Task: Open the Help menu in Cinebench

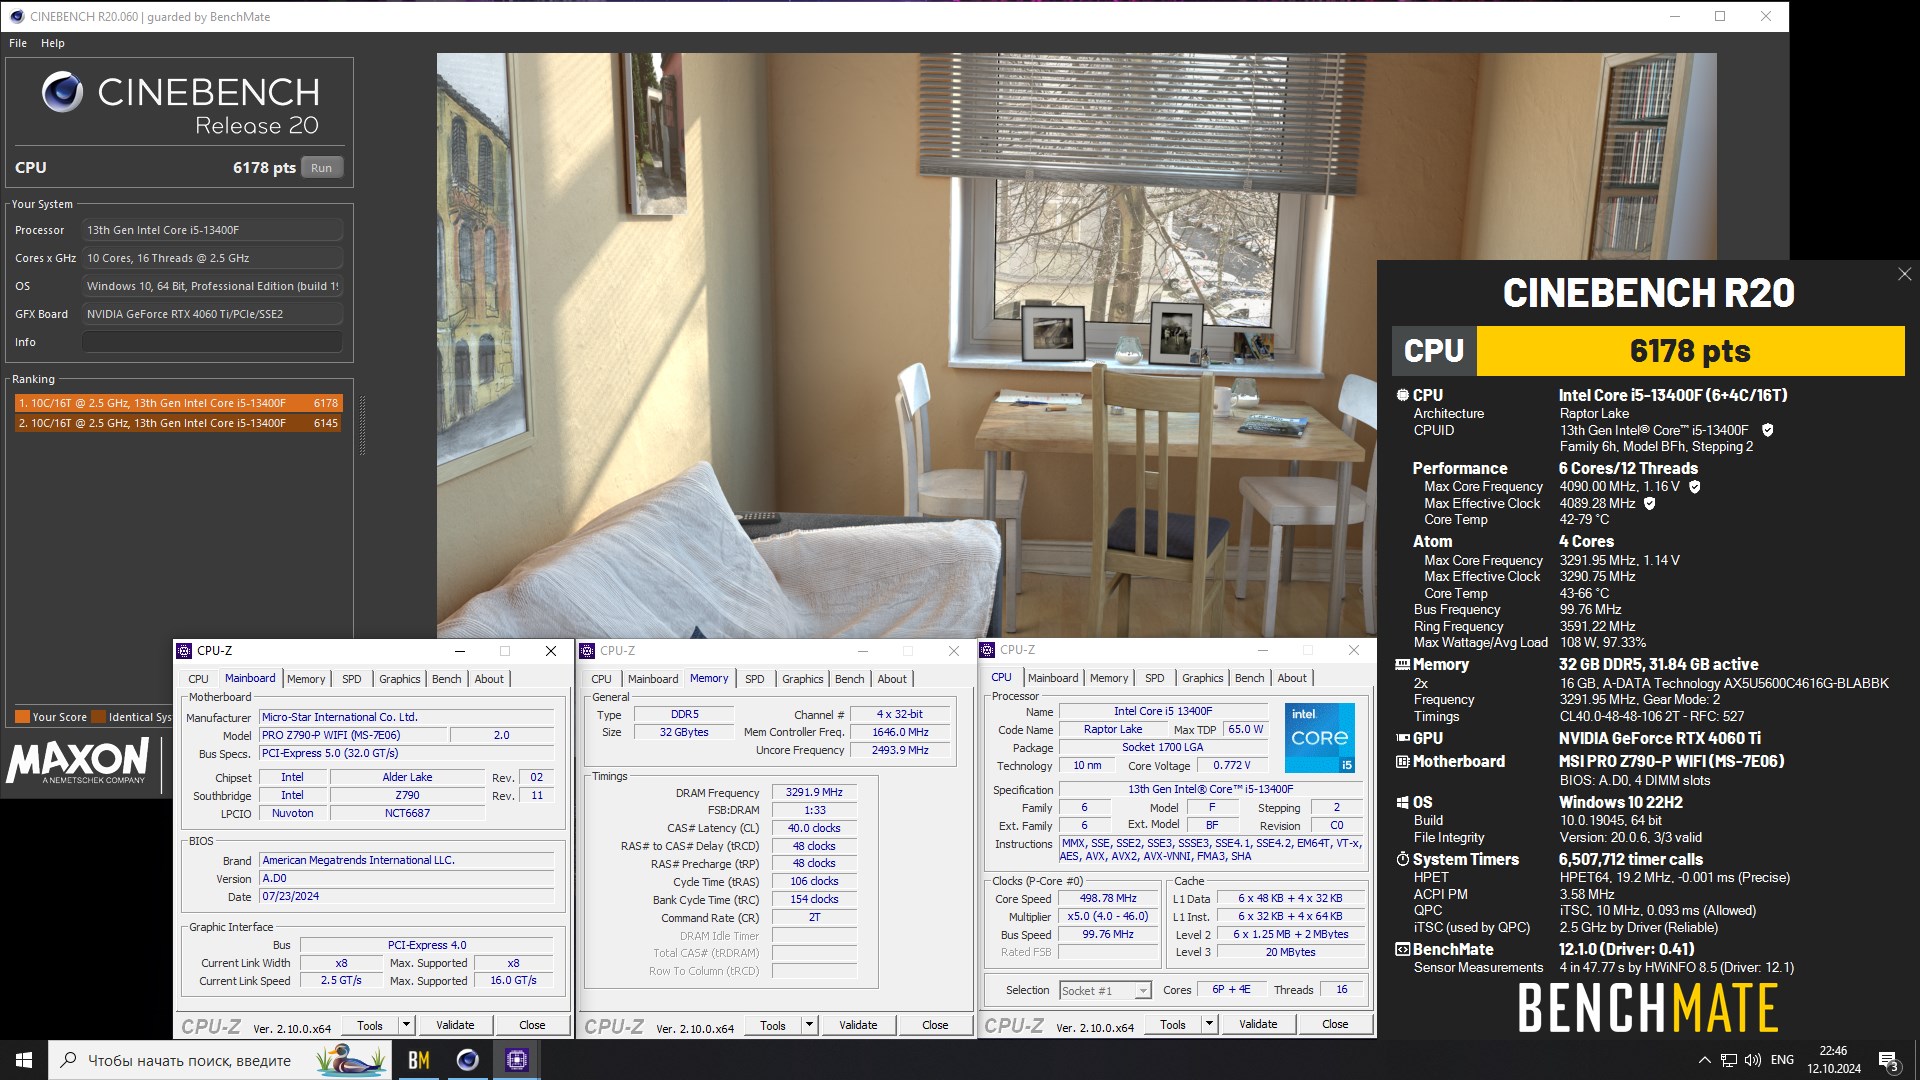Action: [53, 43]
